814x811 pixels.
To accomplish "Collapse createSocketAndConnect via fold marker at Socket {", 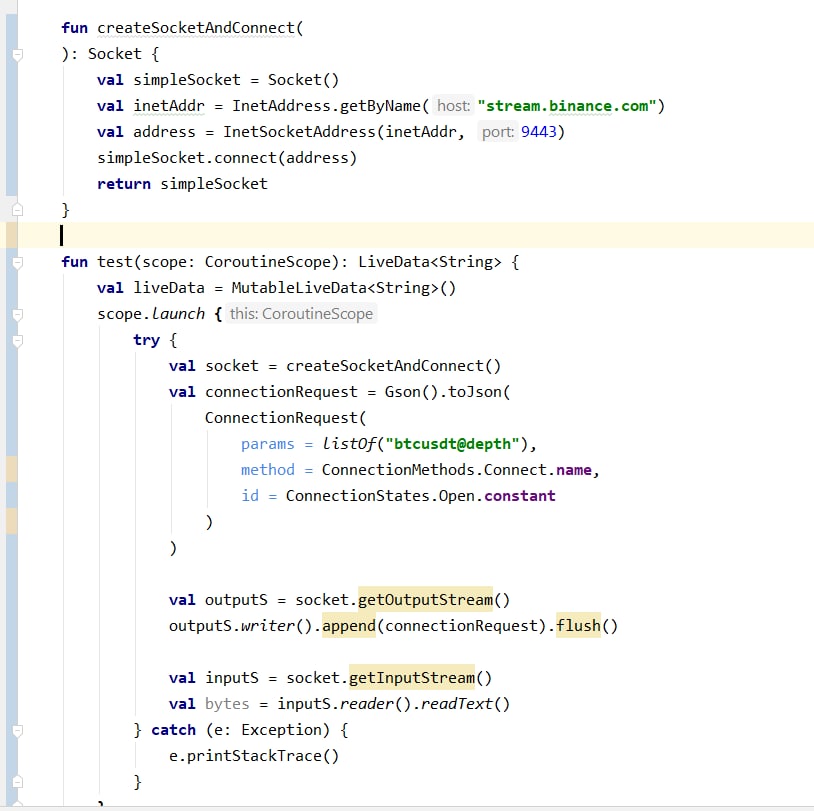I will [x=18, y=54].
